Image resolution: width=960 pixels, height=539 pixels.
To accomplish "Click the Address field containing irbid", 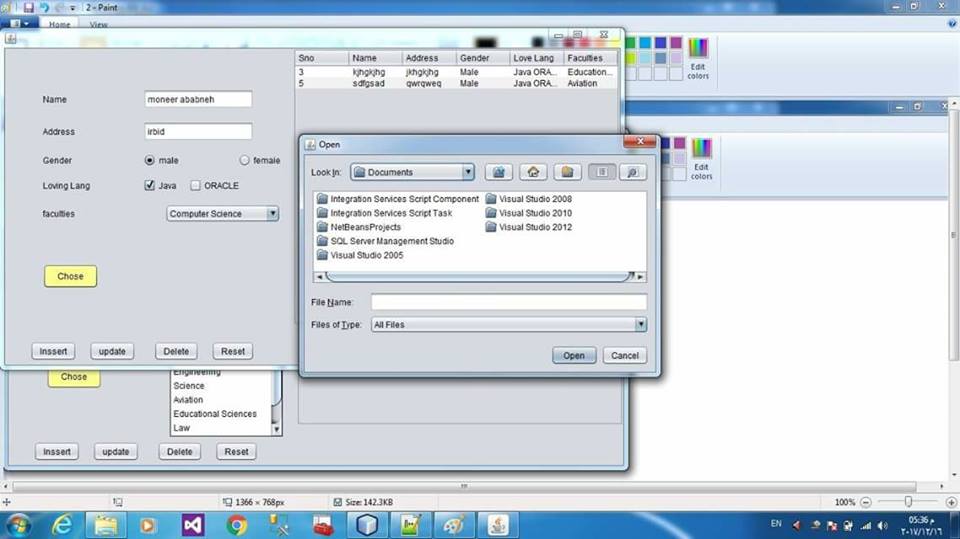I will tap(198, 131).
